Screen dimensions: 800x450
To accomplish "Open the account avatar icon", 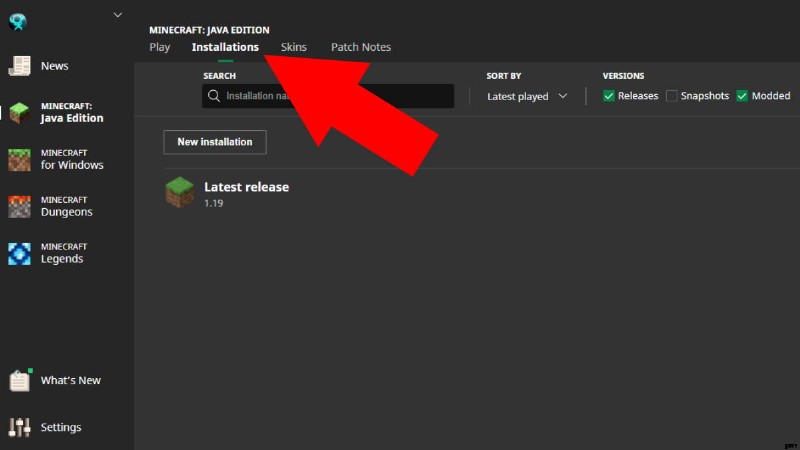I will (x=18, y=21).
